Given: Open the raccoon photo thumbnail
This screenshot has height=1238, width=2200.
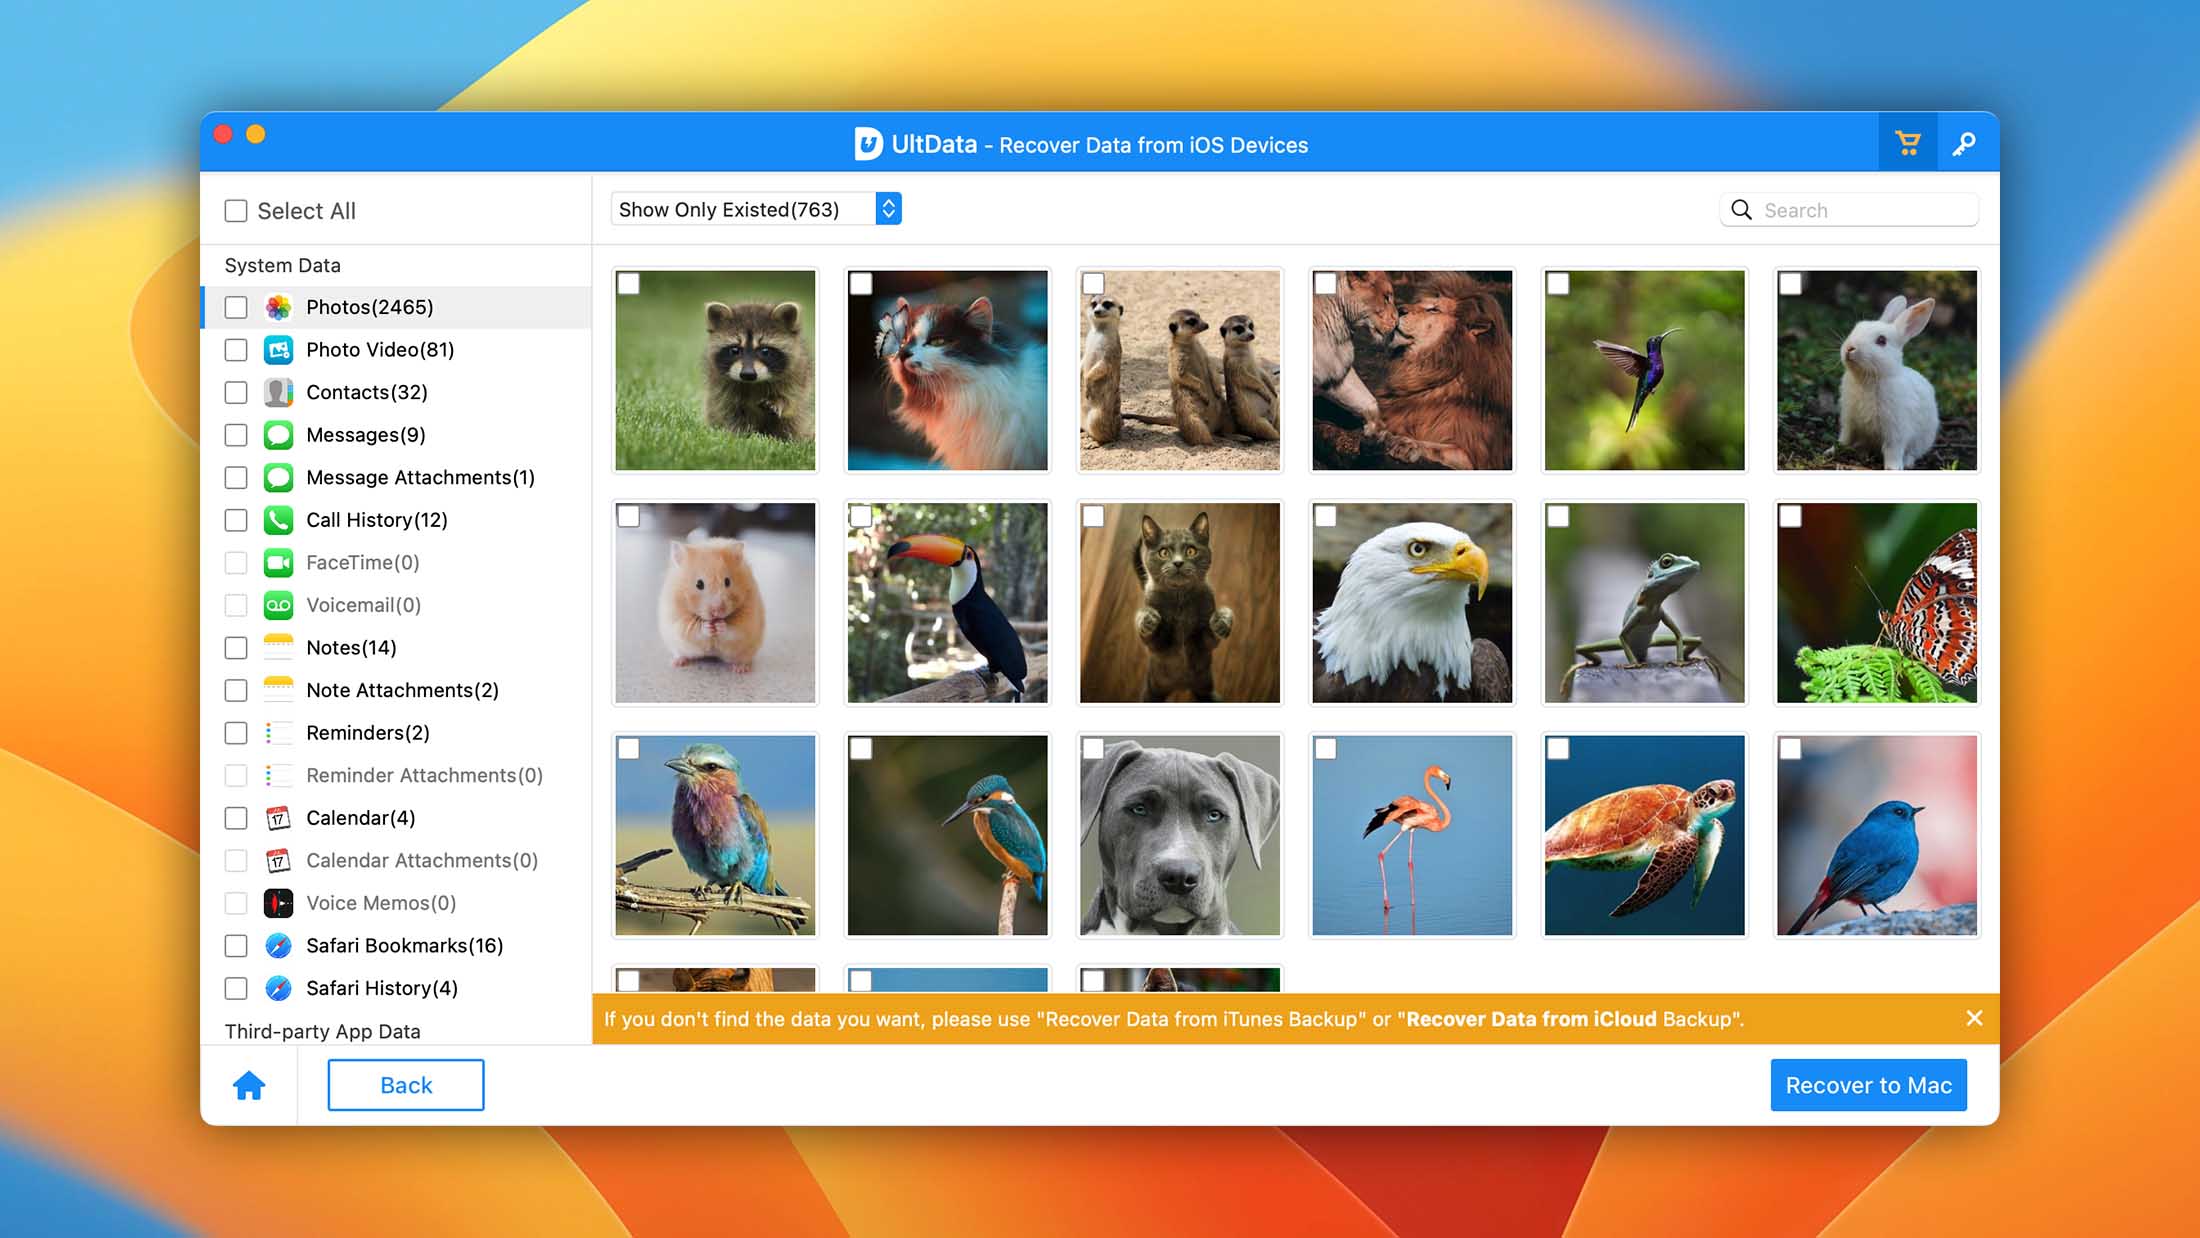Looking at the screenshot, I should click(x=715, y=370).
